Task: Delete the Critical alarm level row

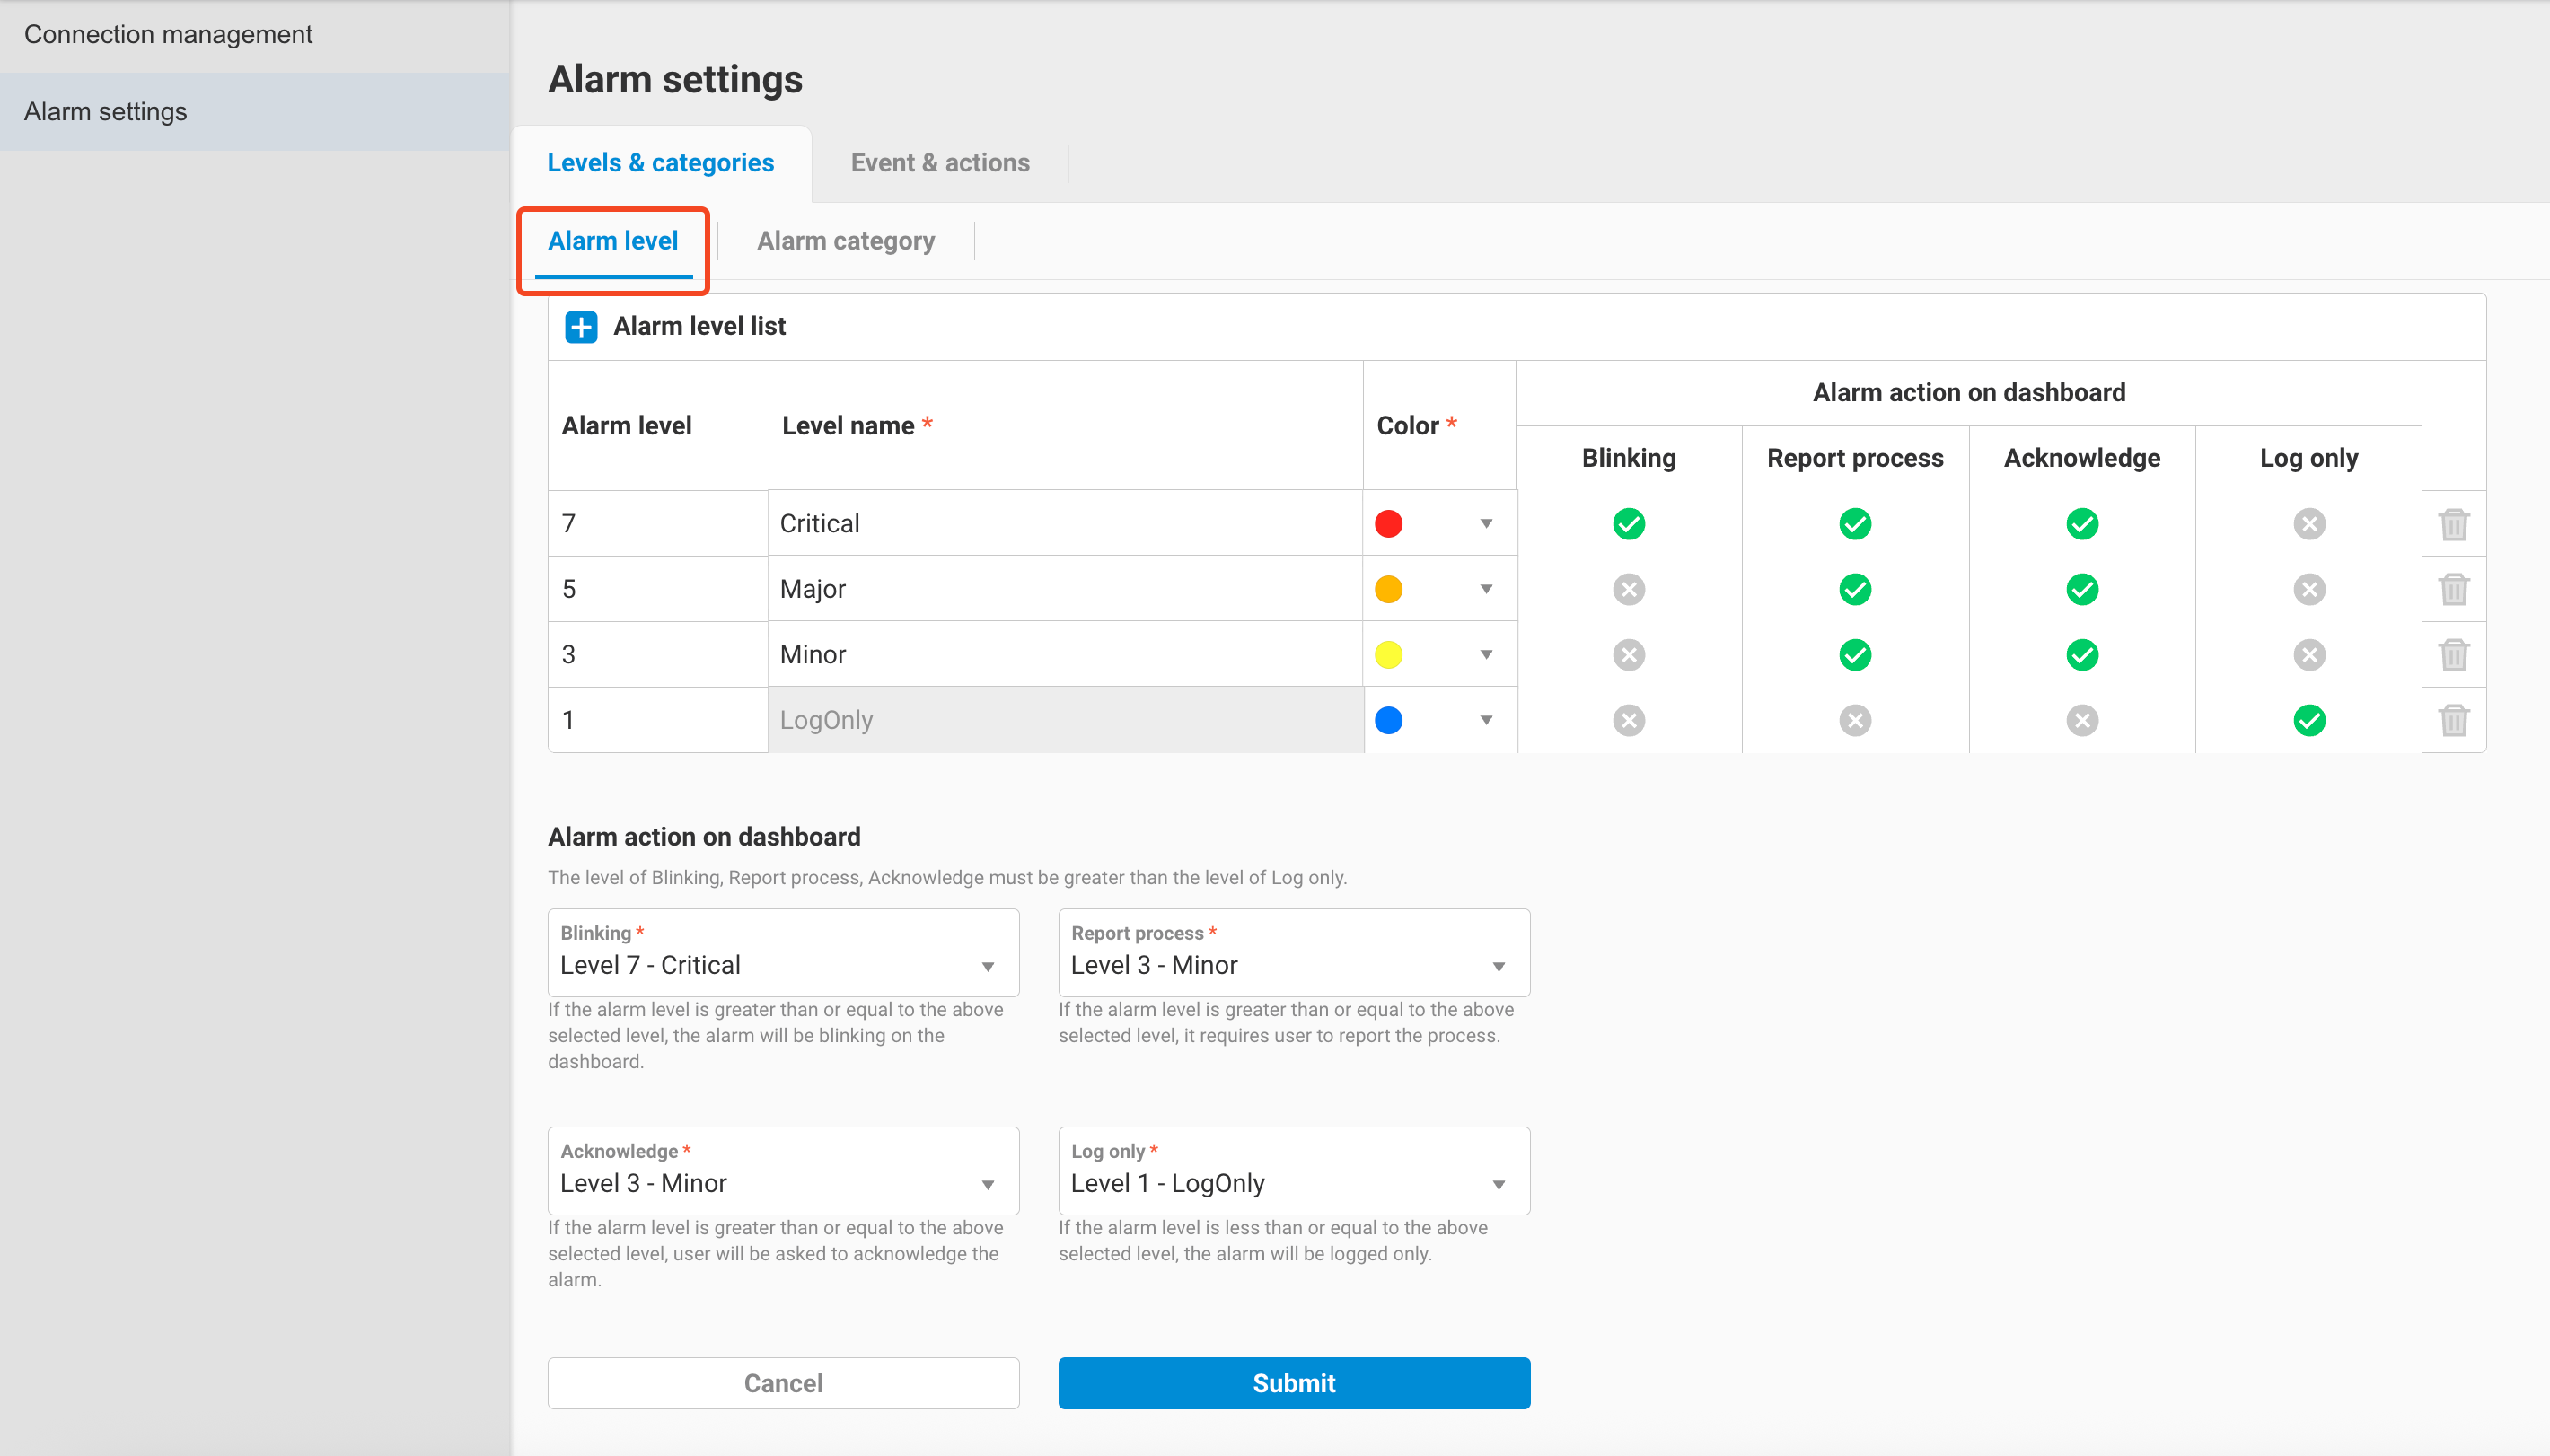Action: [x=2454, y=523]
